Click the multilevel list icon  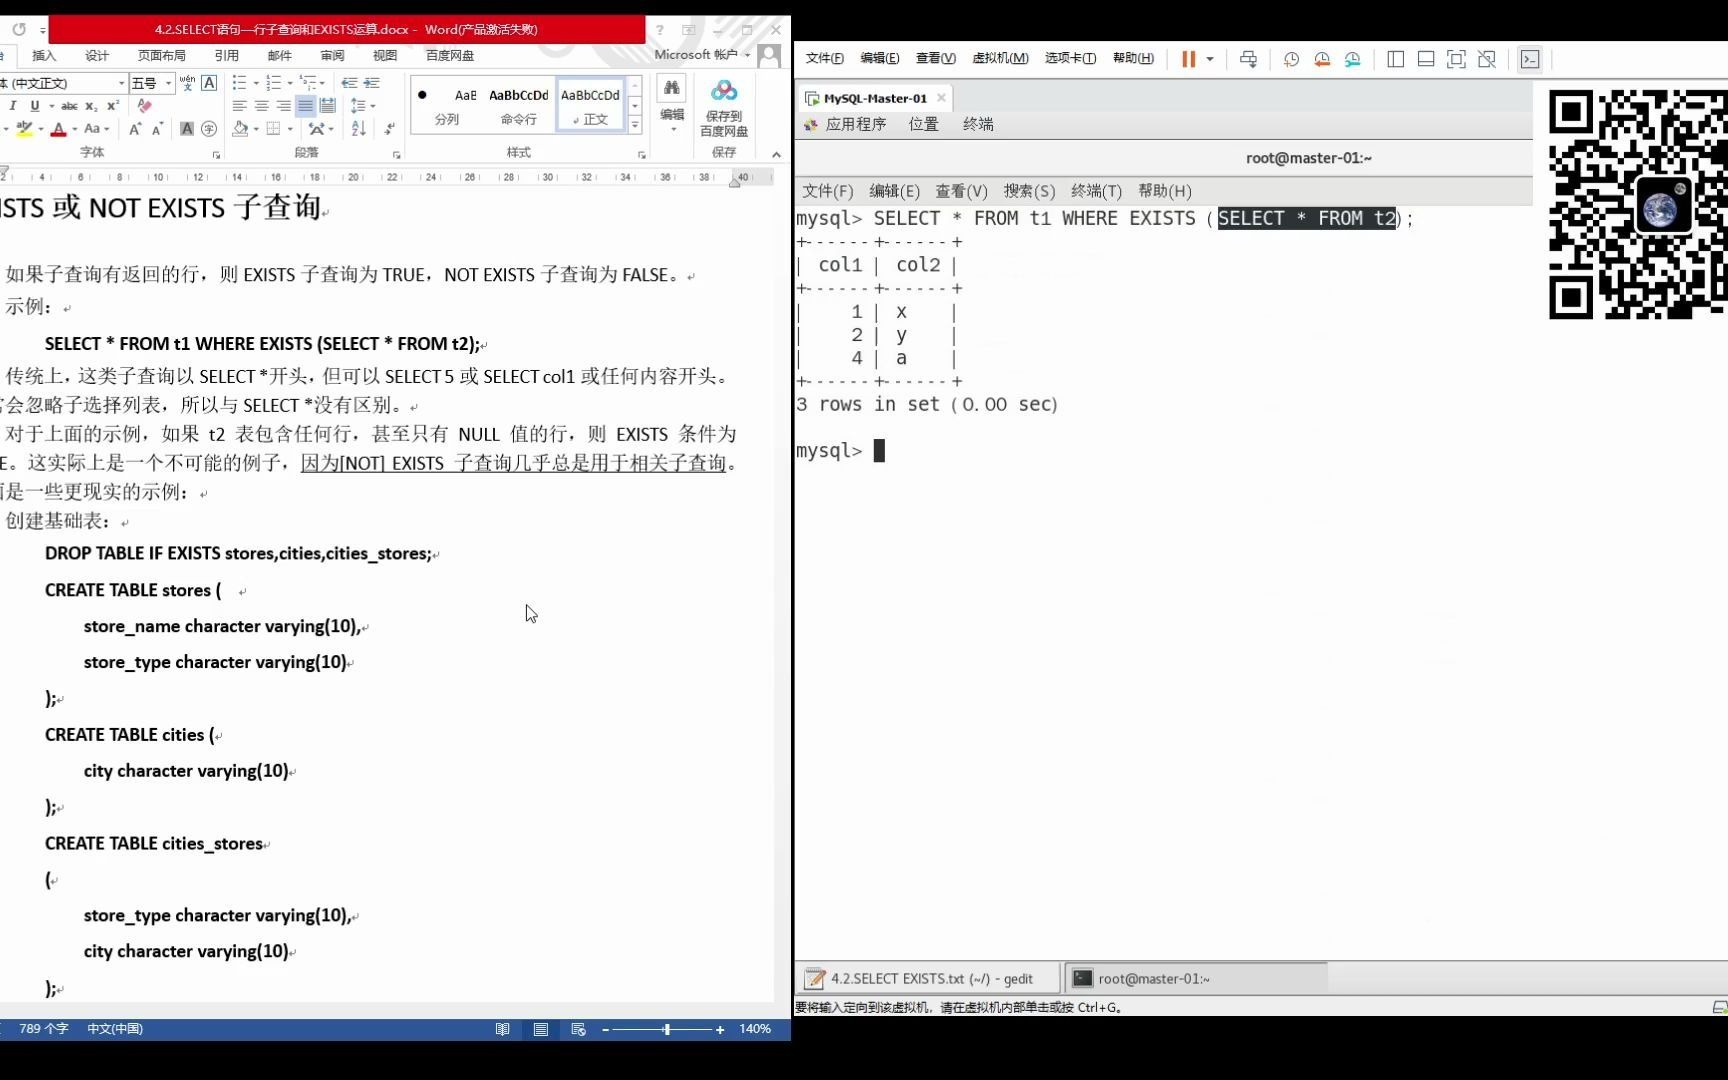tap(308, 83)
